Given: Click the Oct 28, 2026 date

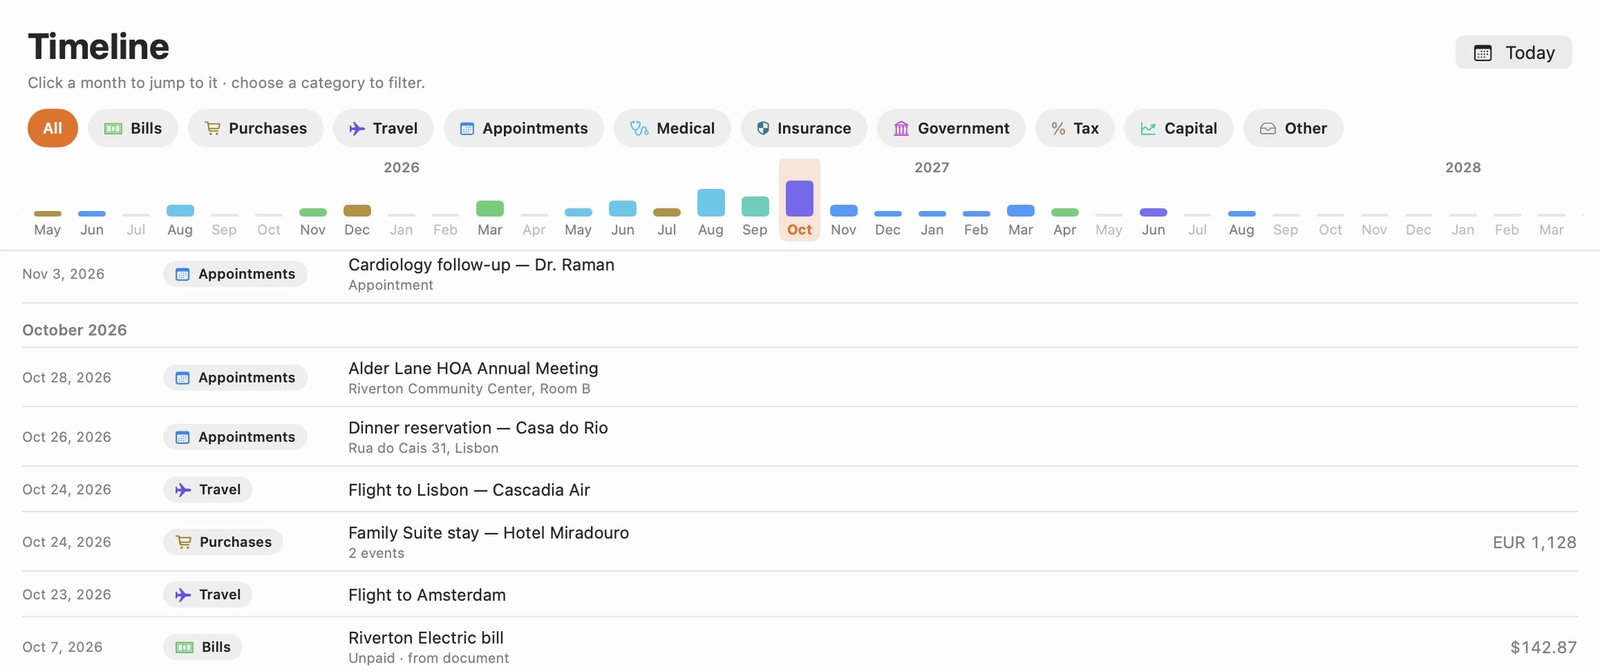Looking at the screenshot, I should coord(67,378).
